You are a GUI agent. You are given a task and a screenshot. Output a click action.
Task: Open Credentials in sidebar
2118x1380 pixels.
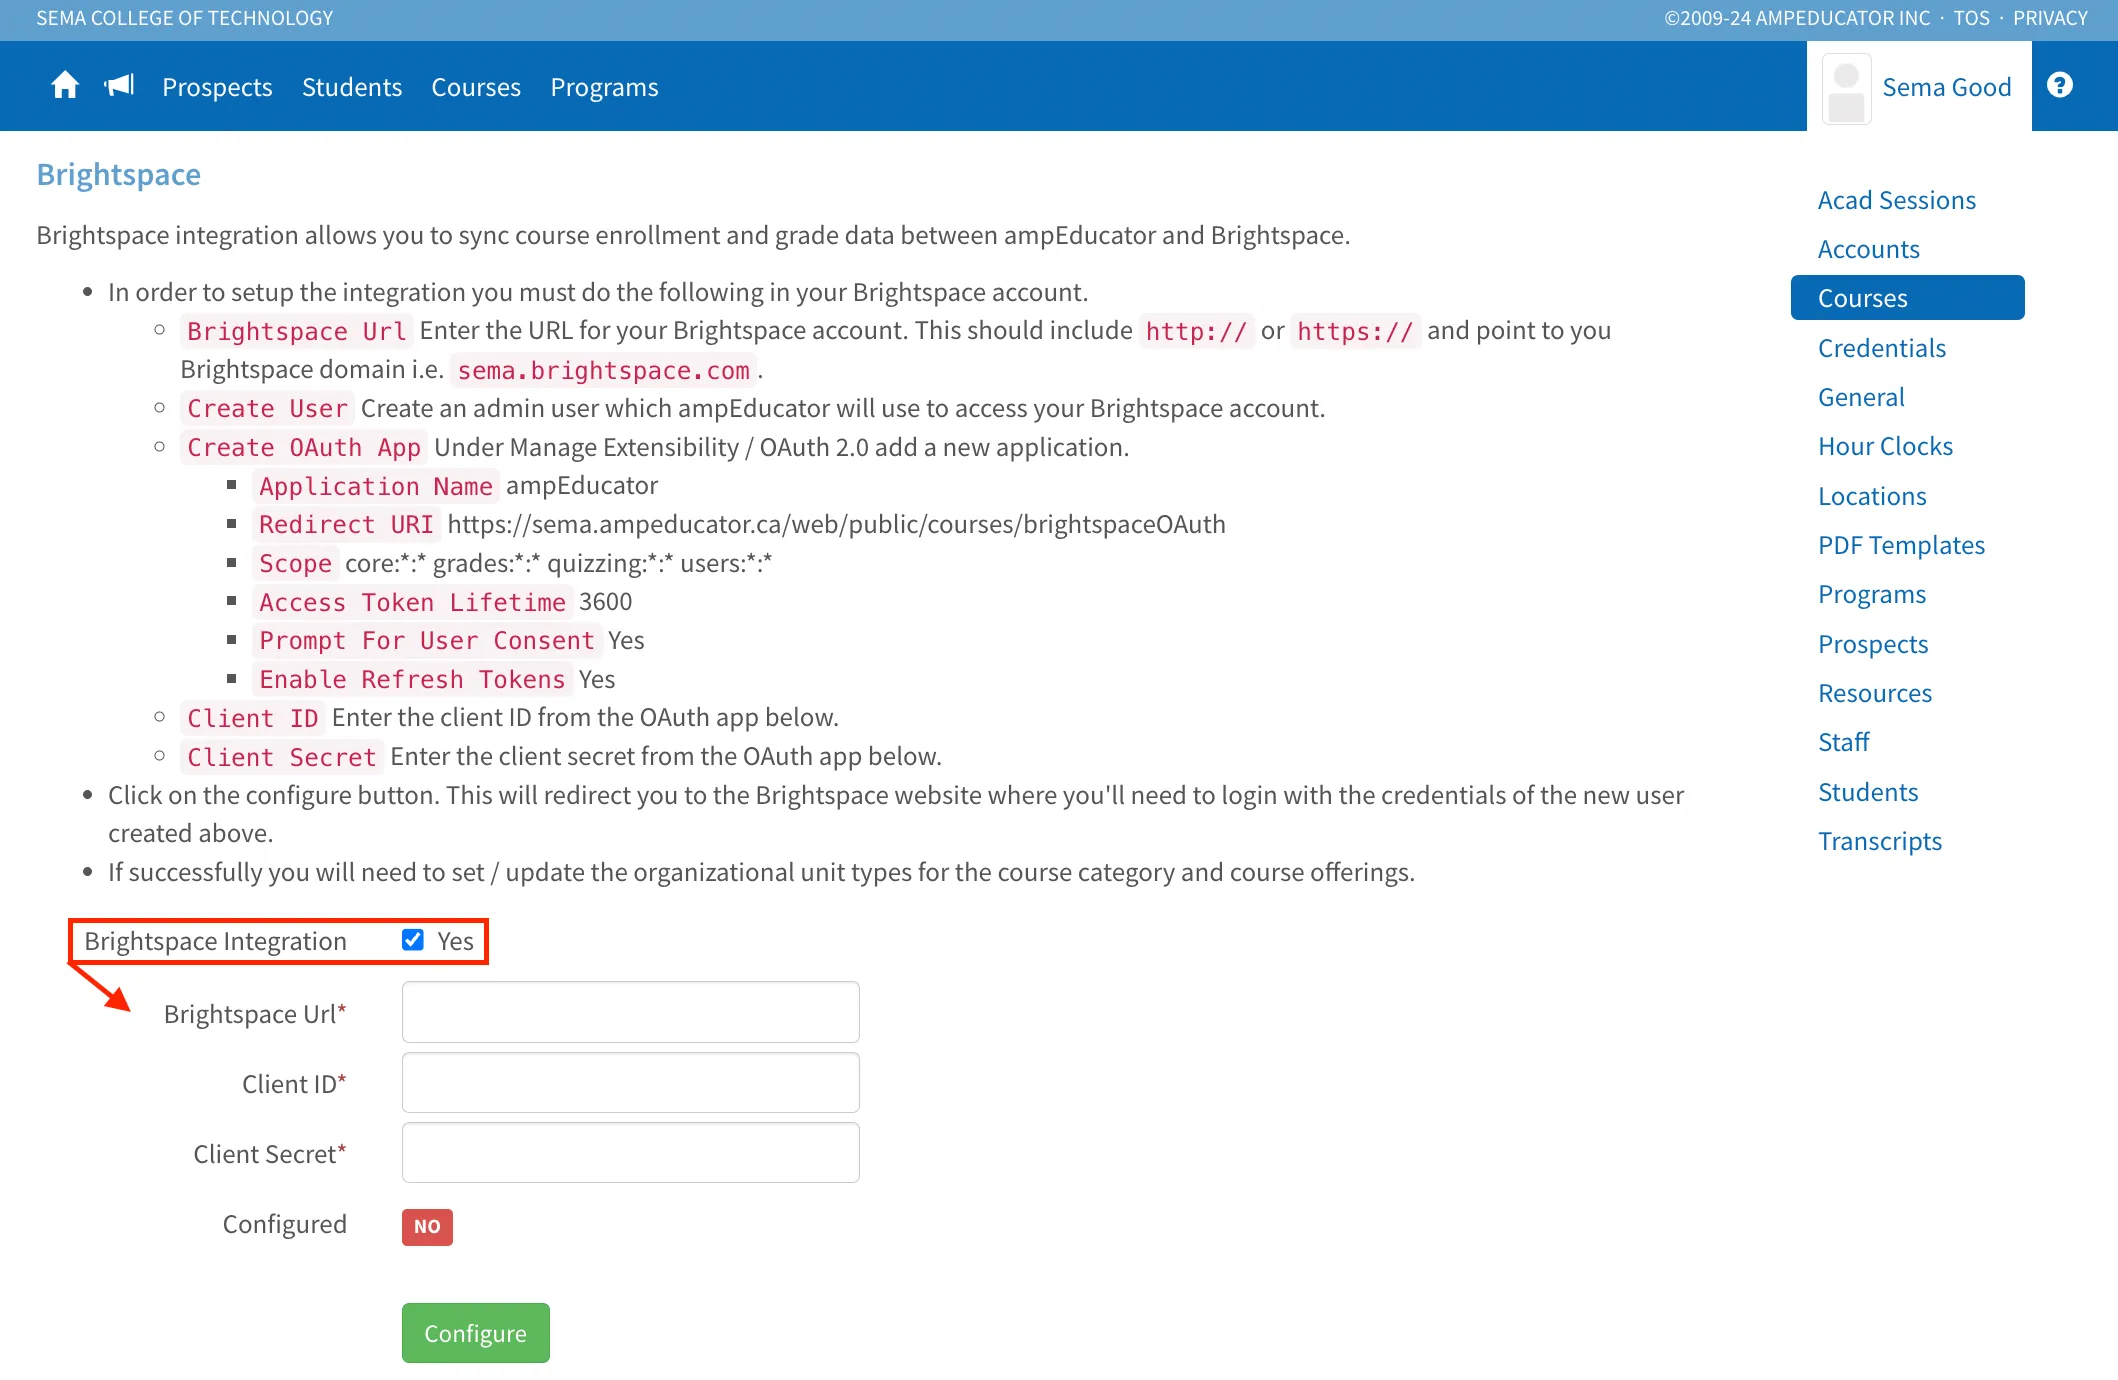coord(1881,348)
